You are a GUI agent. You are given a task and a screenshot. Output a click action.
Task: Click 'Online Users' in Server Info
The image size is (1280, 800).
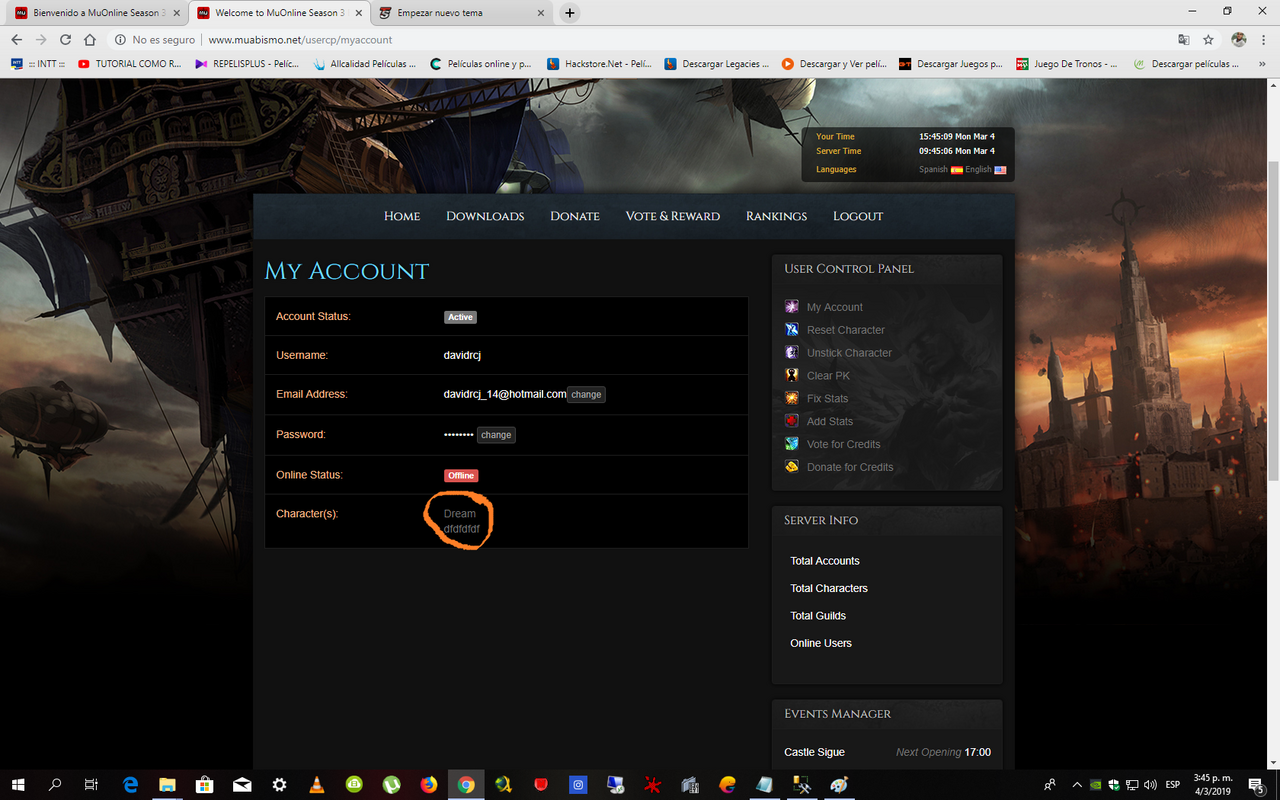pyautogui.click(x=821, y=643)
